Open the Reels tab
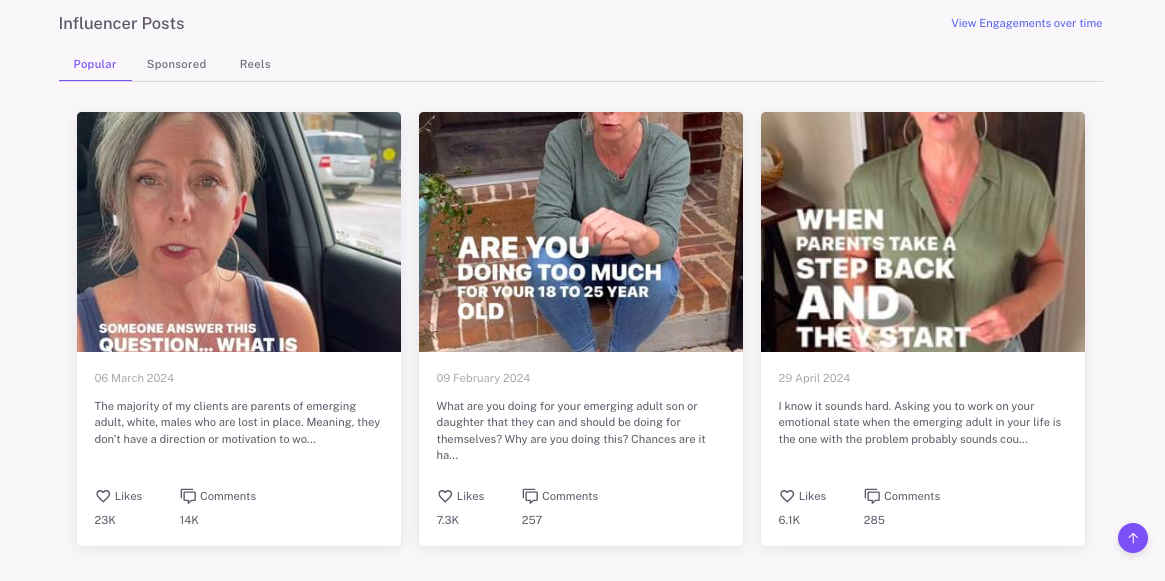 coord(255,63)
